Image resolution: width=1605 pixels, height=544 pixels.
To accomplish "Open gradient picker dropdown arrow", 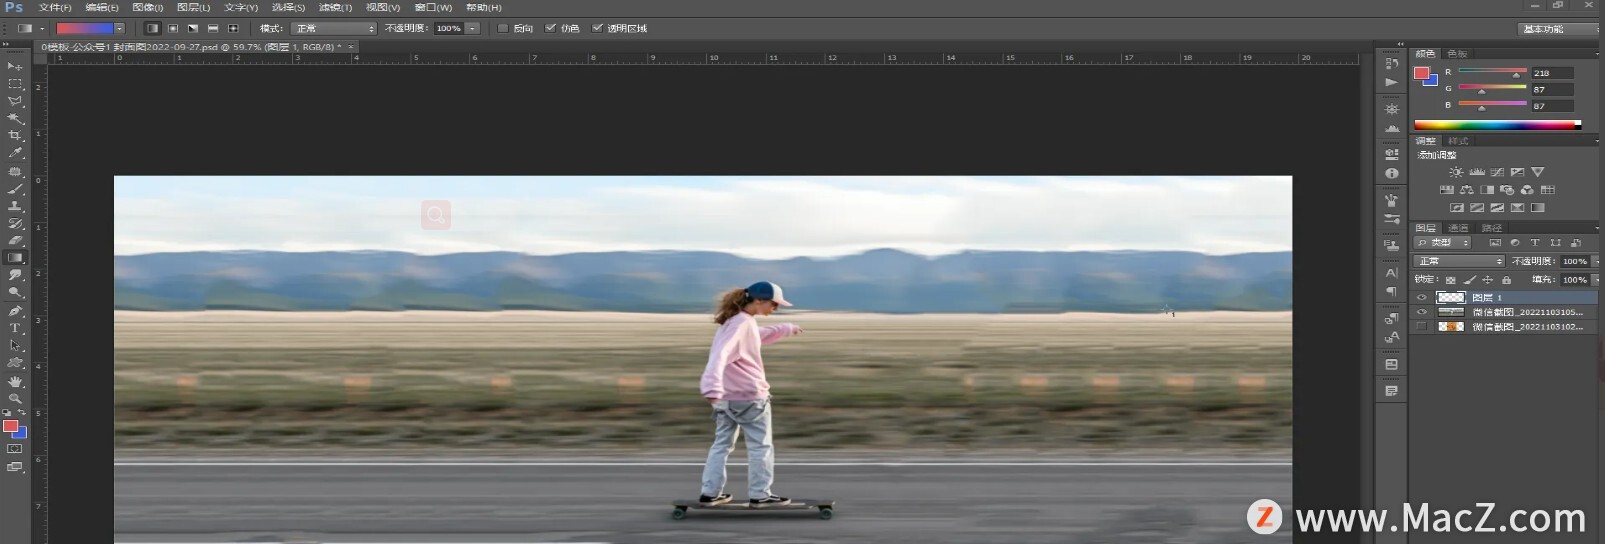I will pos(119,28).
